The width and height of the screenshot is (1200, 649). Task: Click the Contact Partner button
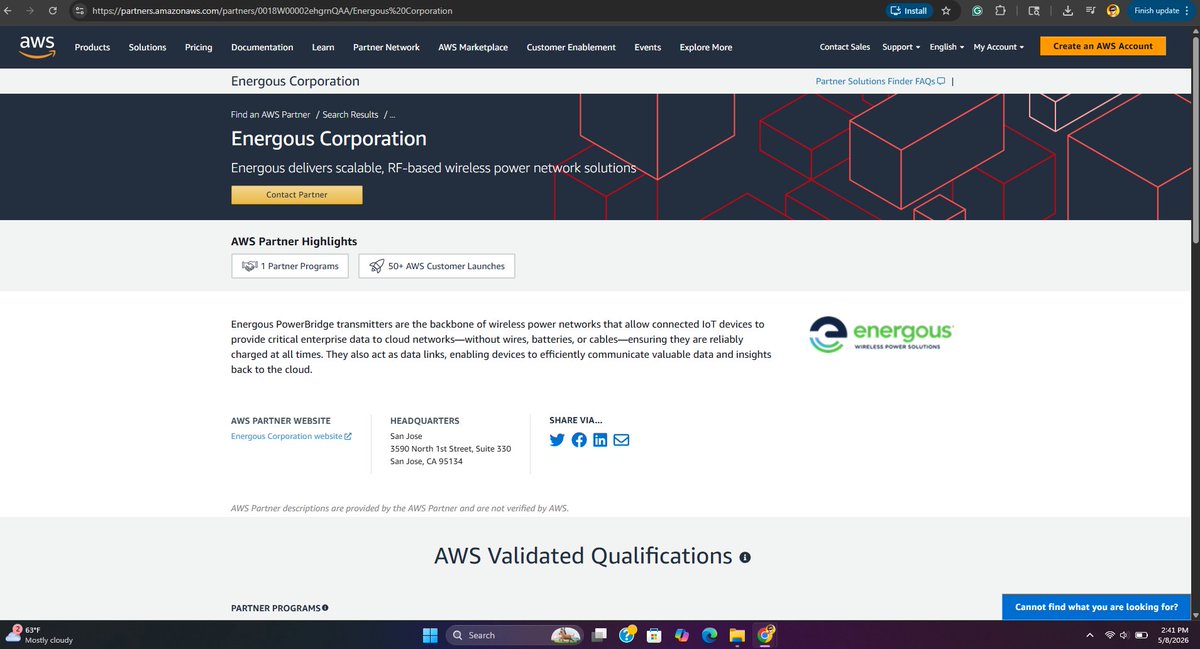297,194
